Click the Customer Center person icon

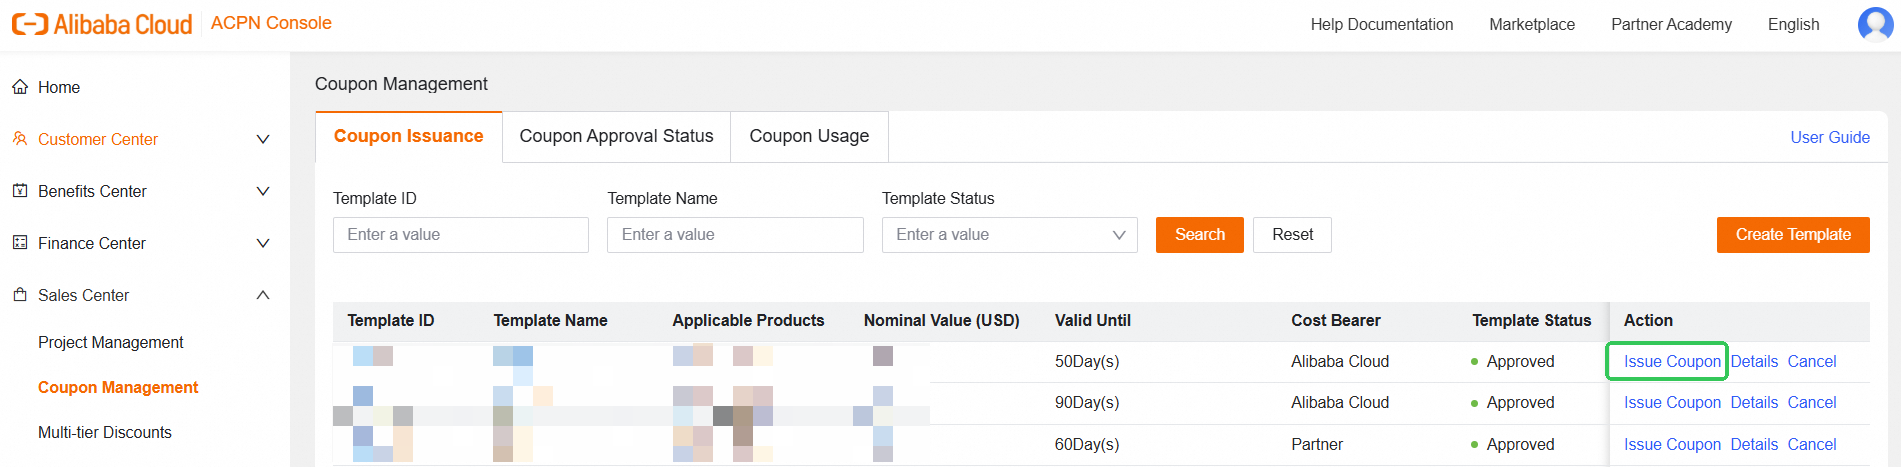click(x=20, y=139)
